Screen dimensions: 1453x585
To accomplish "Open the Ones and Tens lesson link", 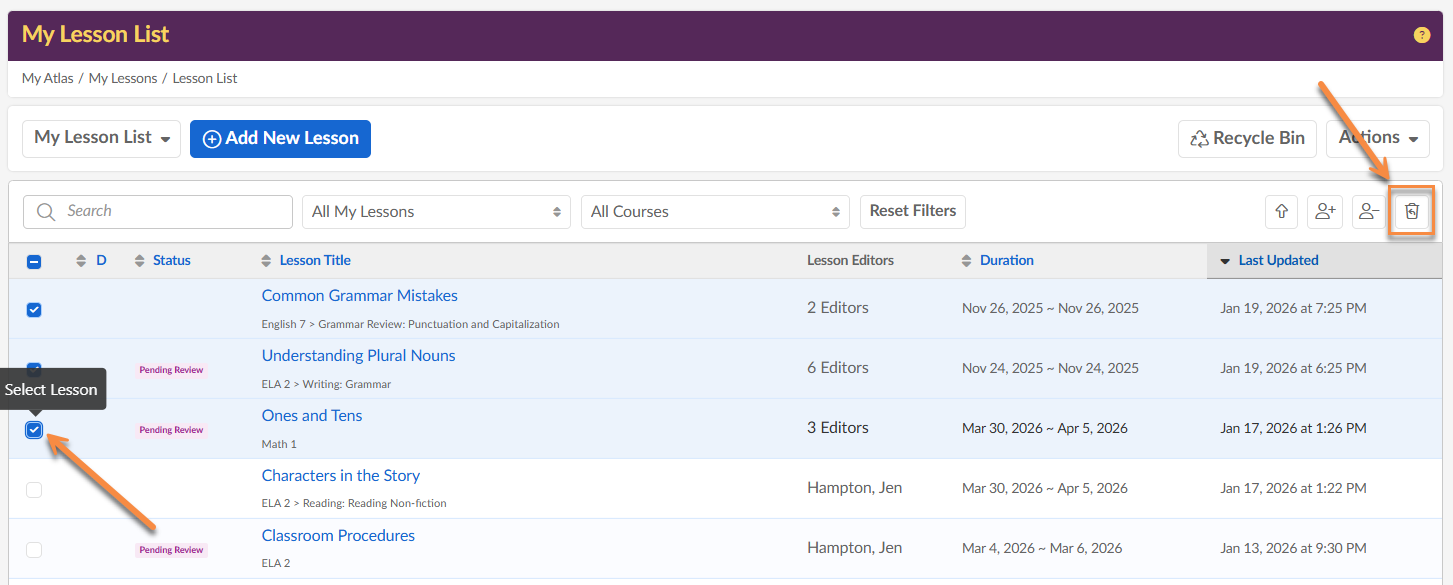I will [x=312, y=416].
